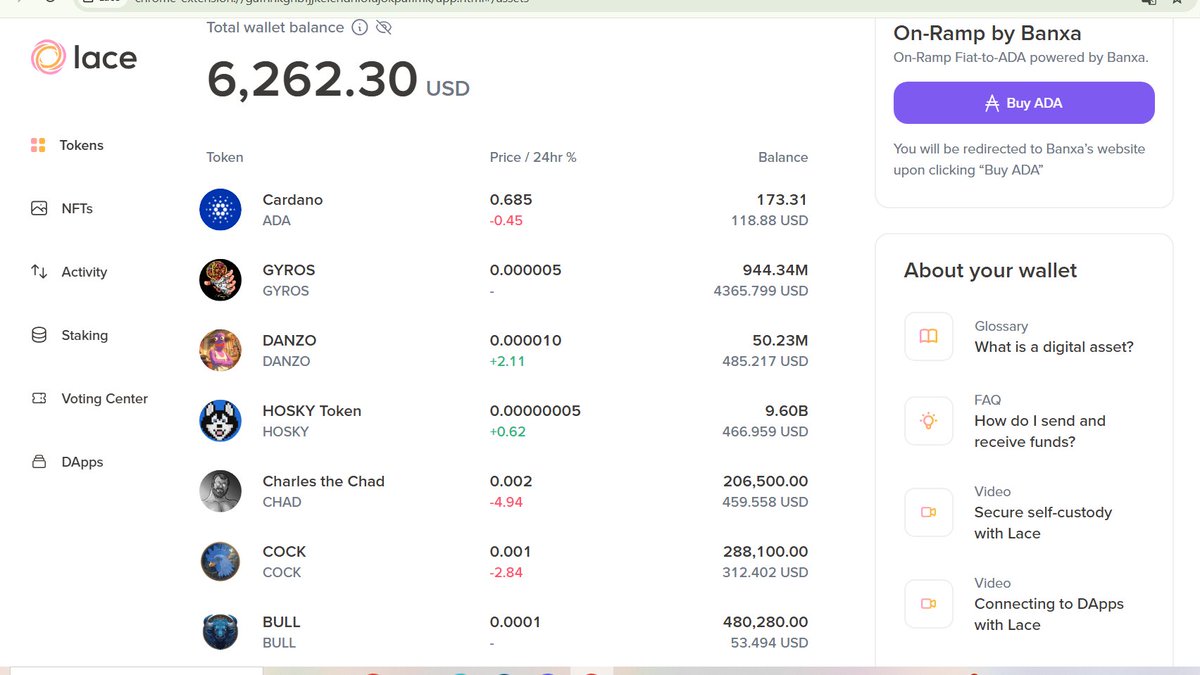This screenshot has height=675, width=1200.
Task: Click the 50.23M DANZO balance
Action: tap(780, 340)
